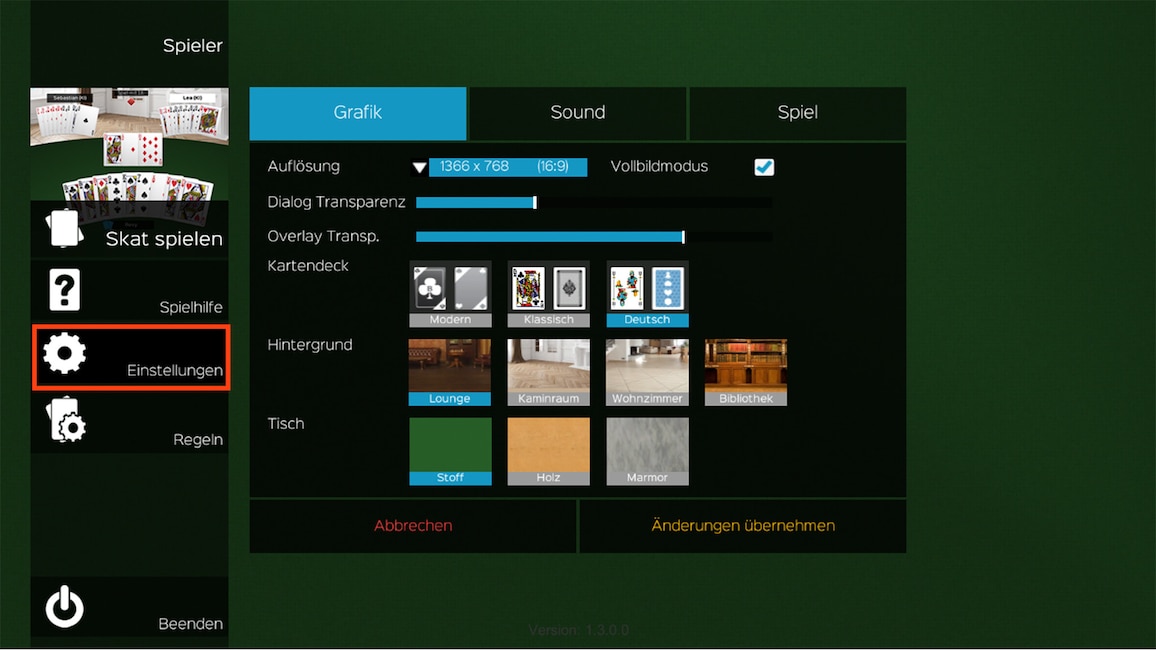The image size is (1156, 650).
Task: Open Spielhilfe question mark icon
Action: pyautogui.click(x=64, y=290)
